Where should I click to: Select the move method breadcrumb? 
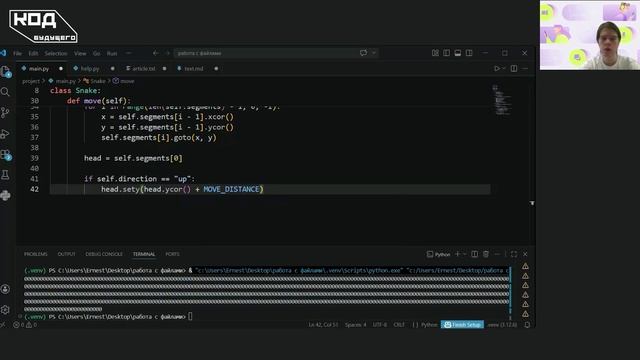pyautogui.click(x=127, y=81)
